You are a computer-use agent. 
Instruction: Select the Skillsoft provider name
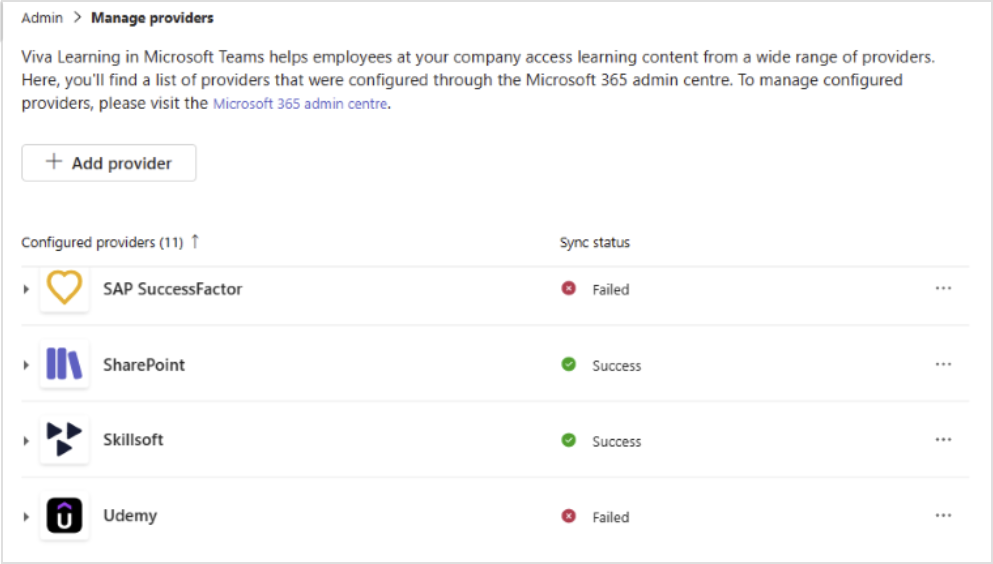[133, 439]
